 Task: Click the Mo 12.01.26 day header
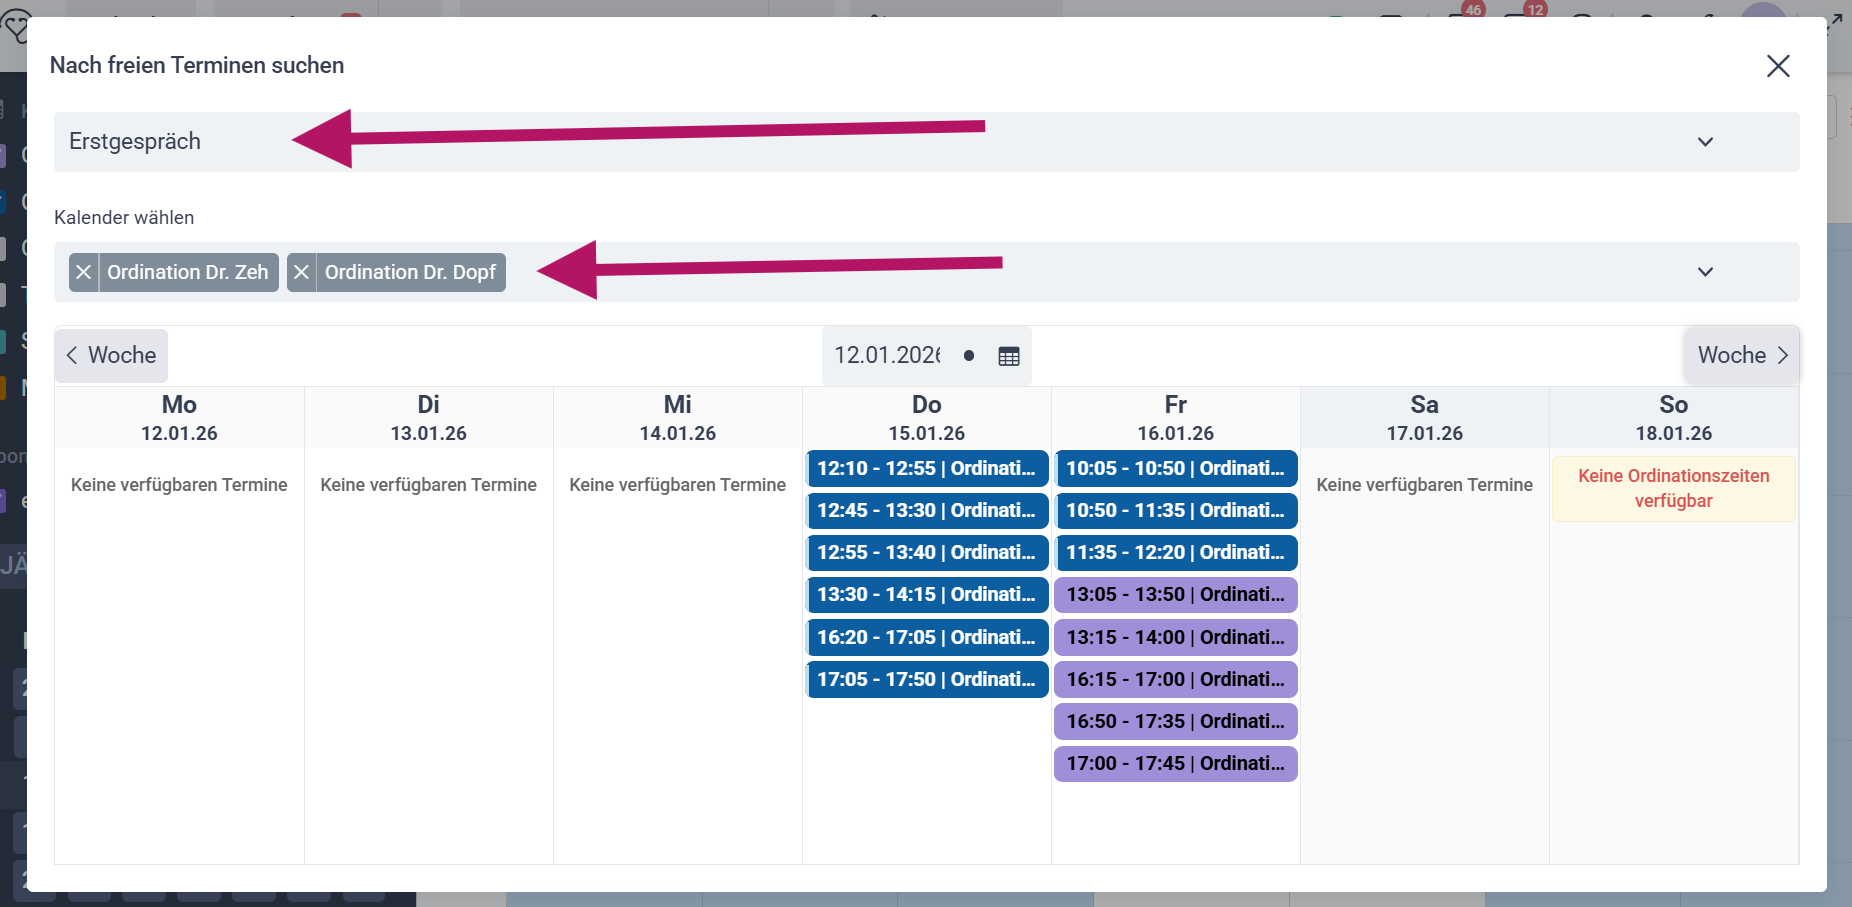pos(180,418)
